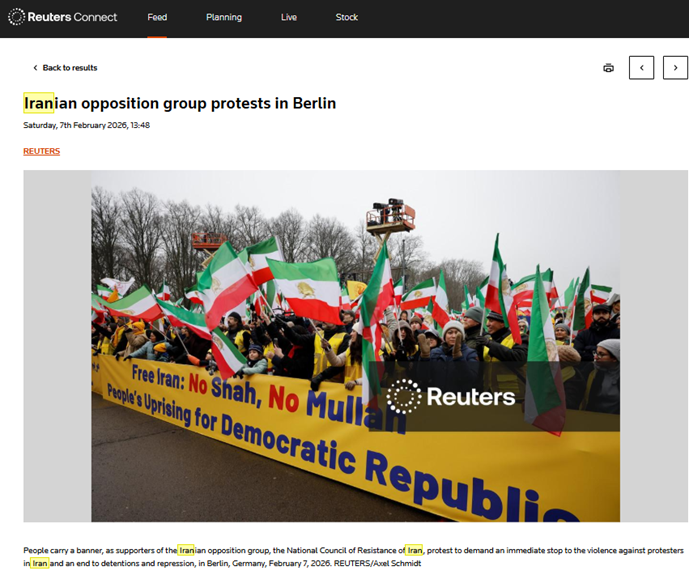Click highlighted Iran after "Resistance of" in caption
This screenshot has height=575, width=690.
(x=414, y=550)
